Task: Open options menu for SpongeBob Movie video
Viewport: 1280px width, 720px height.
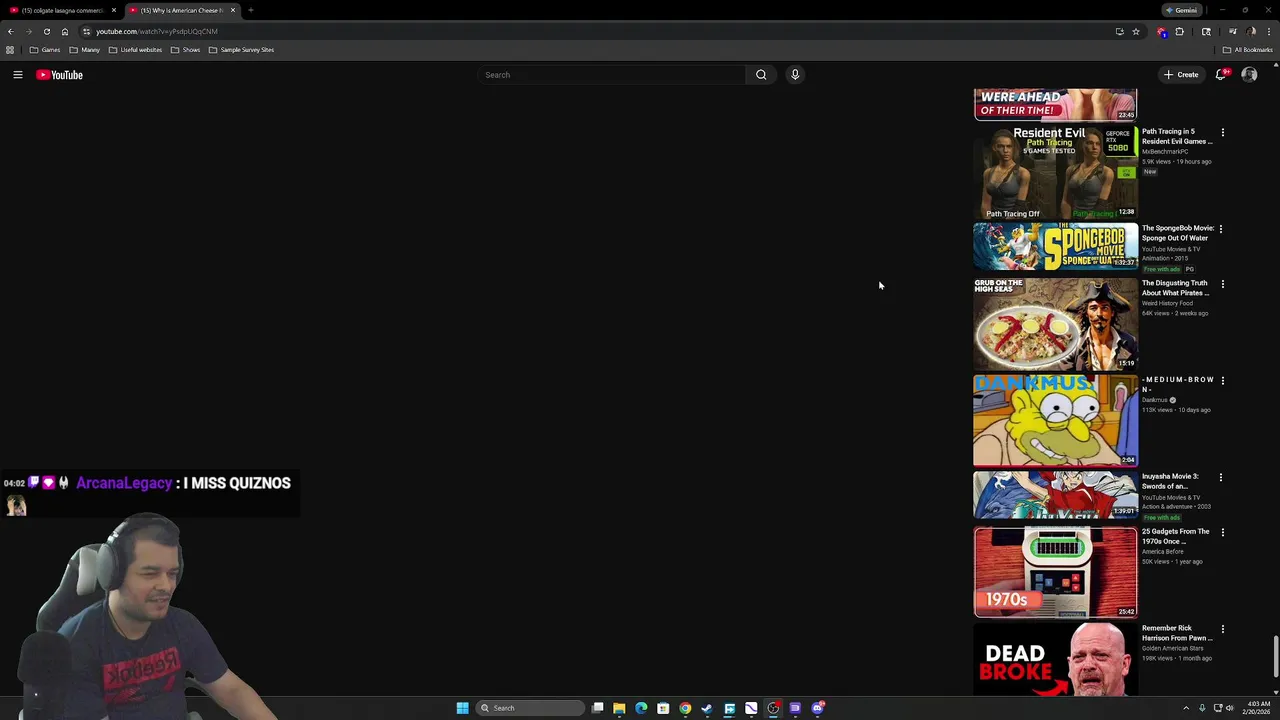Action: [1221, 229]
